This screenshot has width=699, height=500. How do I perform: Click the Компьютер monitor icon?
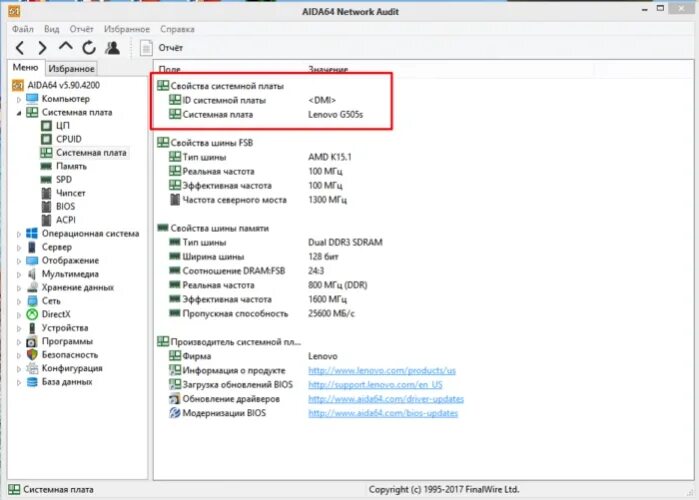[32, 98]
